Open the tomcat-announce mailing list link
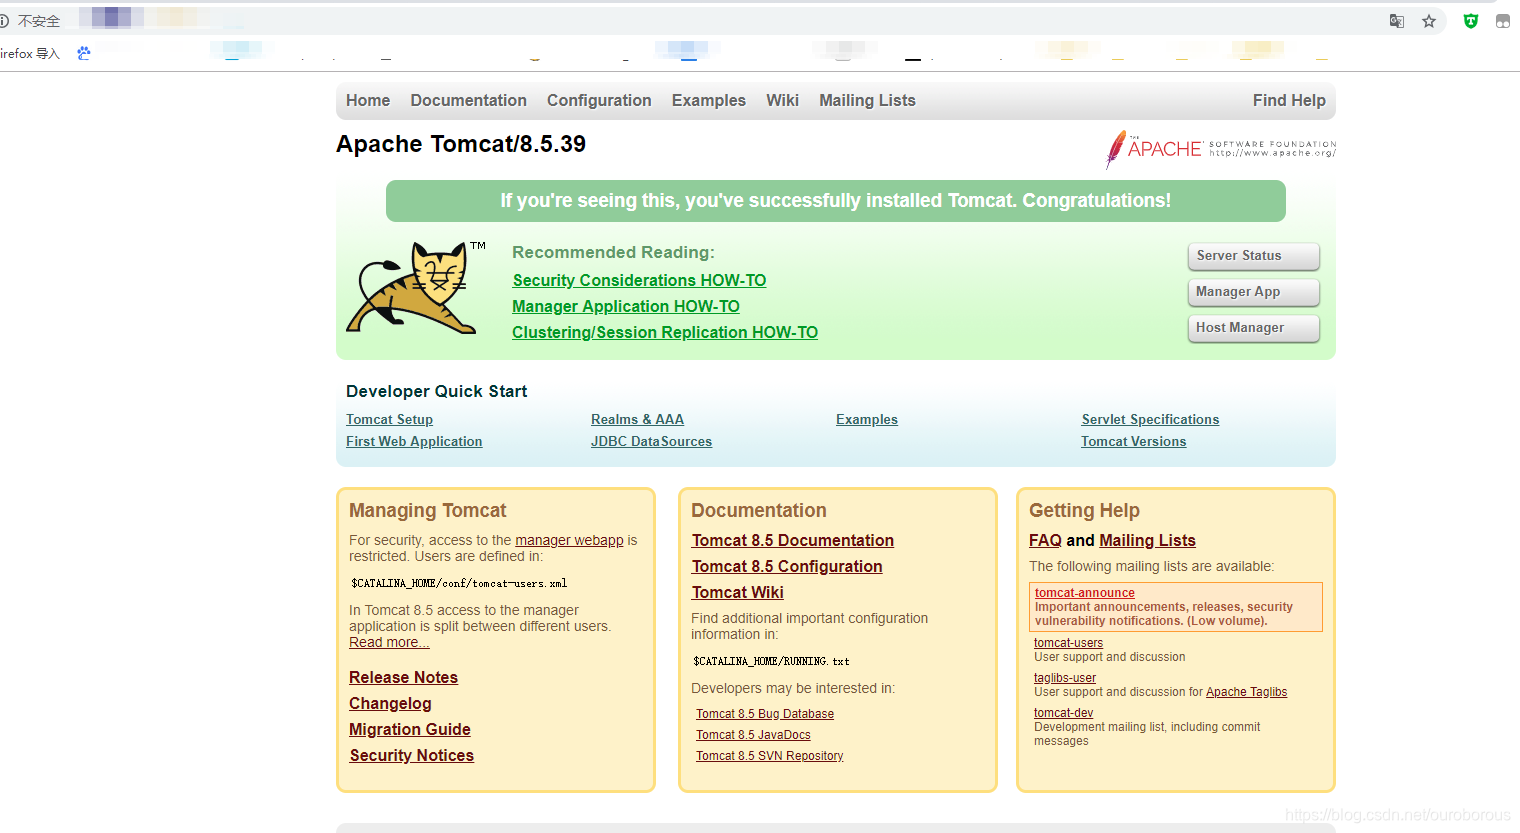This screenshot has height=833, width=1520. (x=1084, y=593)
